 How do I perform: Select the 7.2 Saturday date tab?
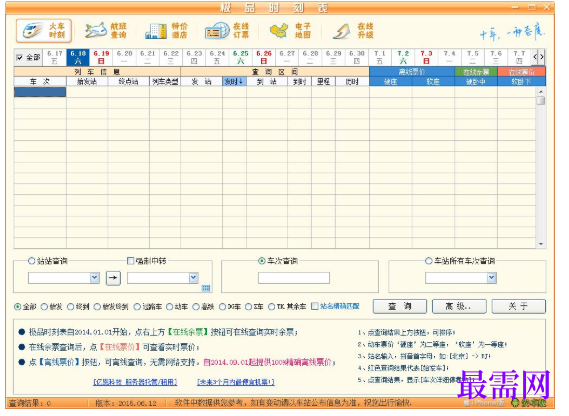pos(403,57)
